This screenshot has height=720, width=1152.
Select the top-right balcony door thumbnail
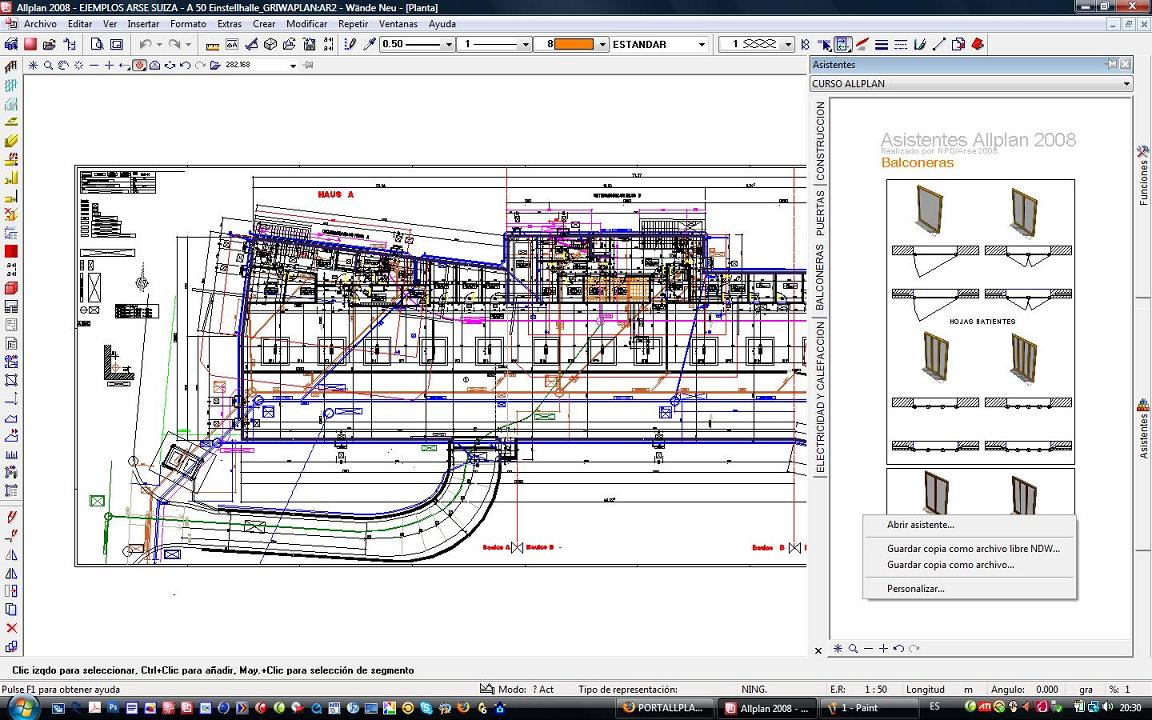click(1024, 212)
